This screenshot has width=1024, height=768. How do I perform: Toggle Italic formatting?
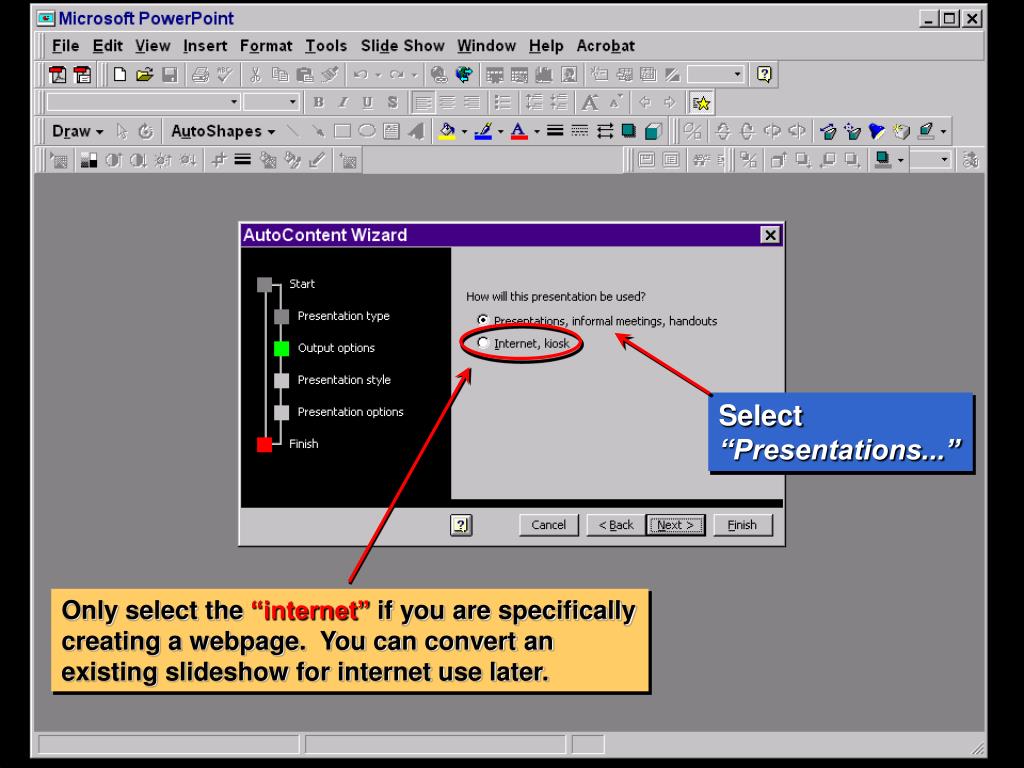[344, 103]
